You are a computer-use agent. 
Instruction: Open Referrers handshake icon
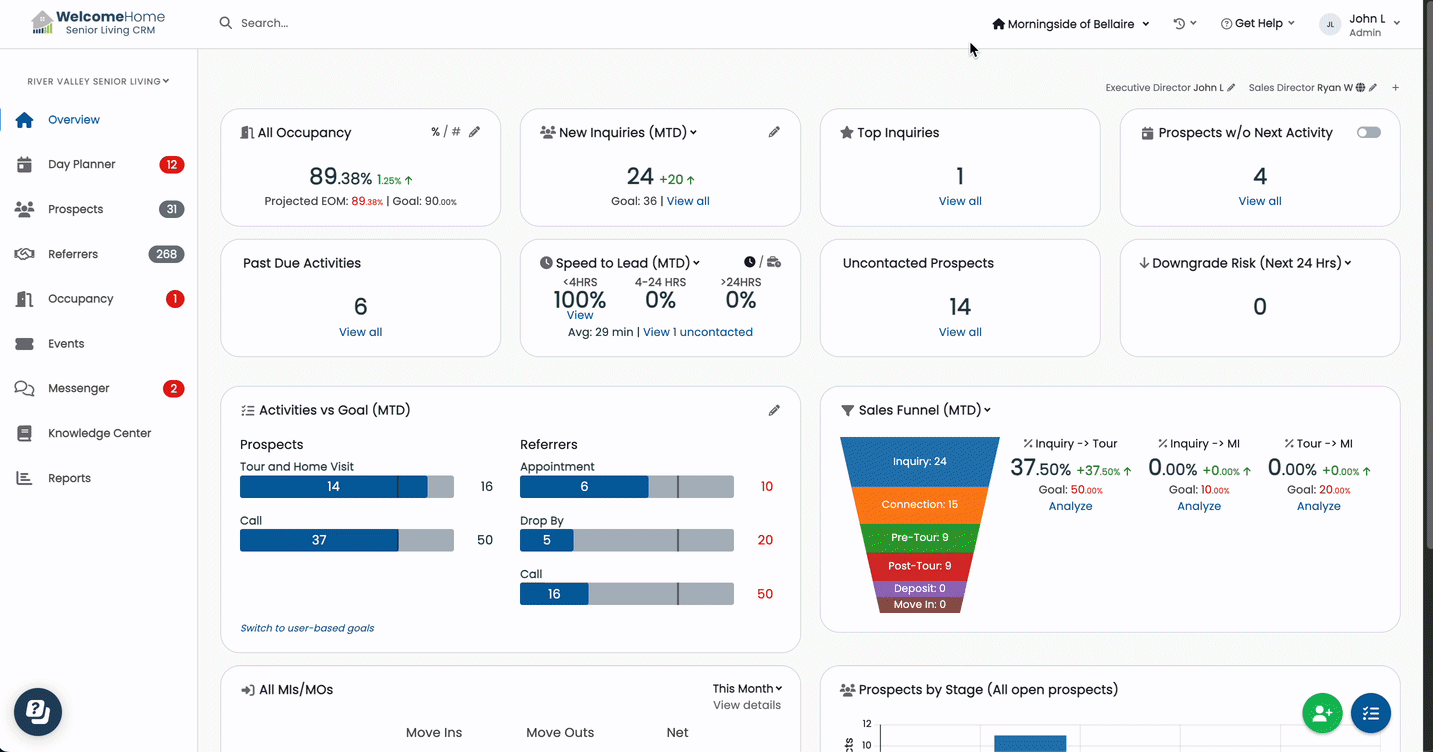tap(25, 254)
